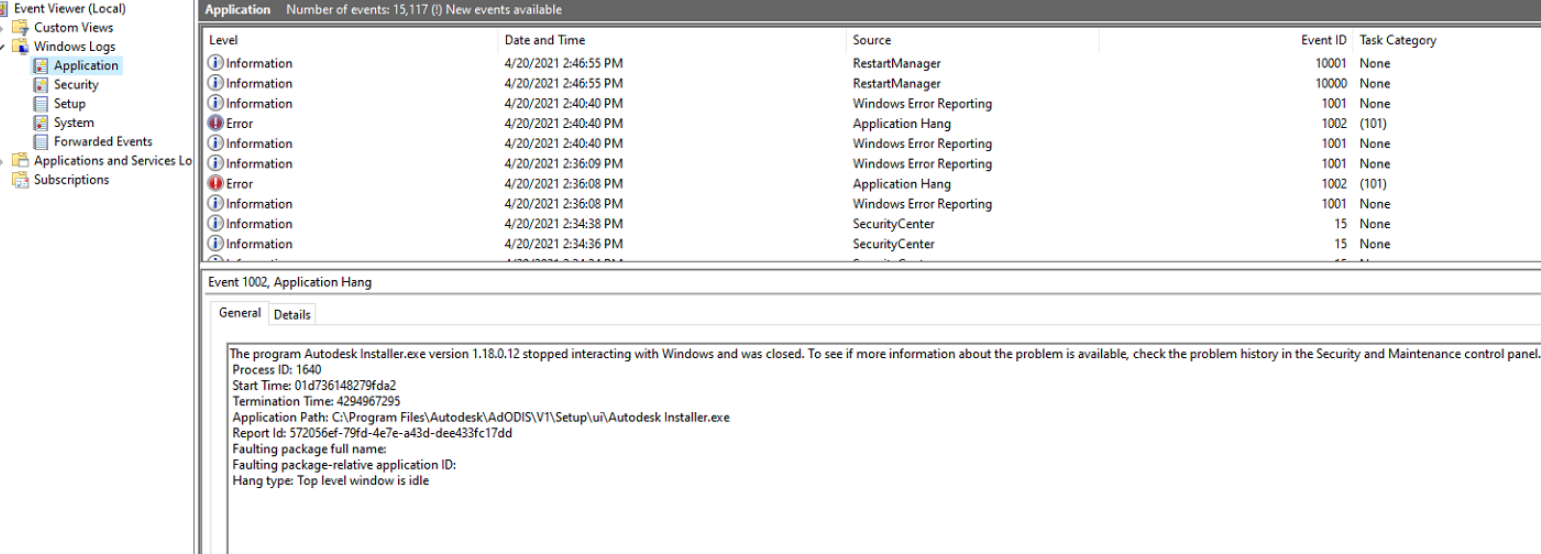Click the Subscriptions icon
Image resolution: width=1541 pixels, height=554 pixels.
tap(22, 180)
